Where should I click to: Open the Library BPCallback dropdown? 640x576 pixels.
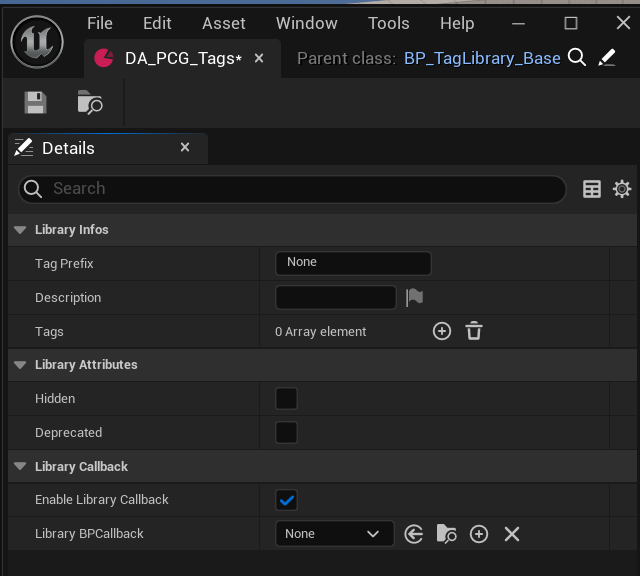(334, 534)
